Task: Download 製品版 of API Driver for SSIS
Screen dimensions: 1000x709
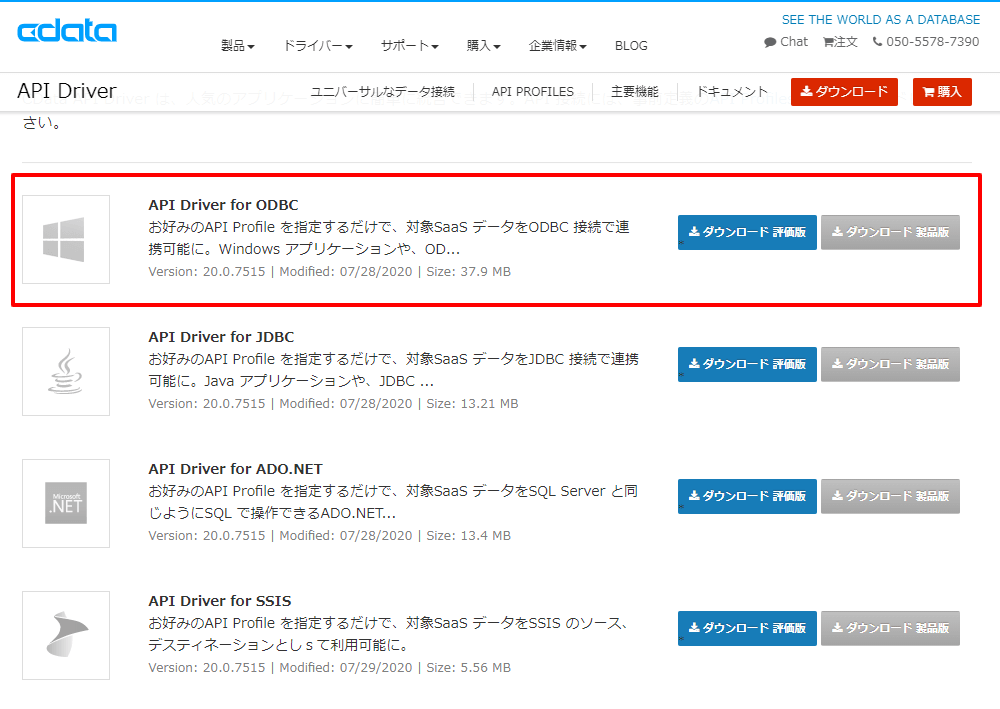Action: 890,628
